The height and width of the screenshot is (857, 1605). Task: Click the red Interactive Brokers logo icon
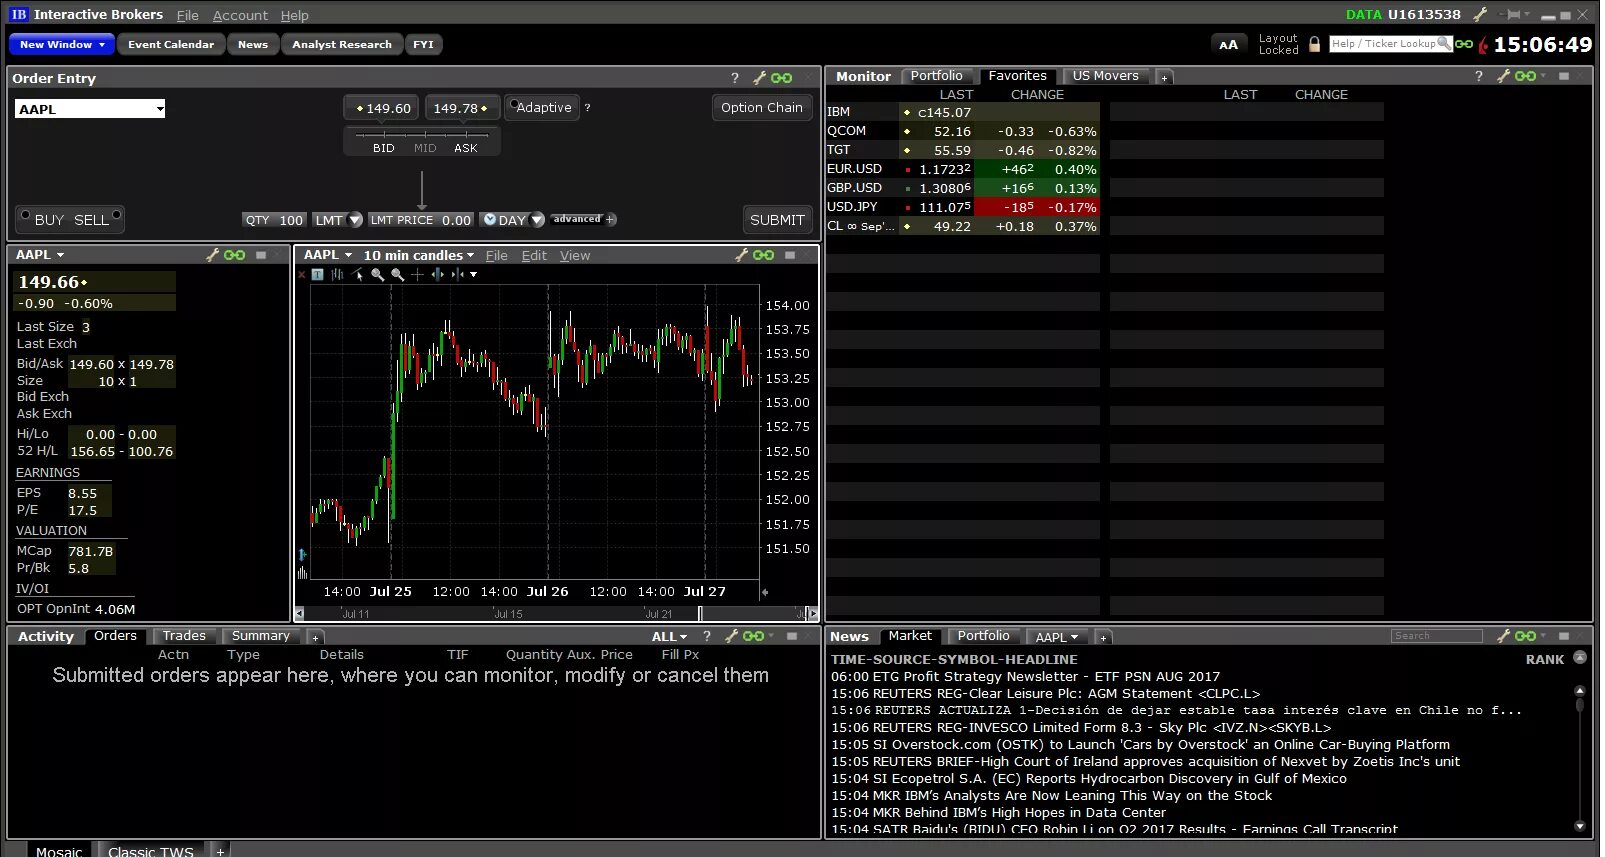(x=1483, y=45)
